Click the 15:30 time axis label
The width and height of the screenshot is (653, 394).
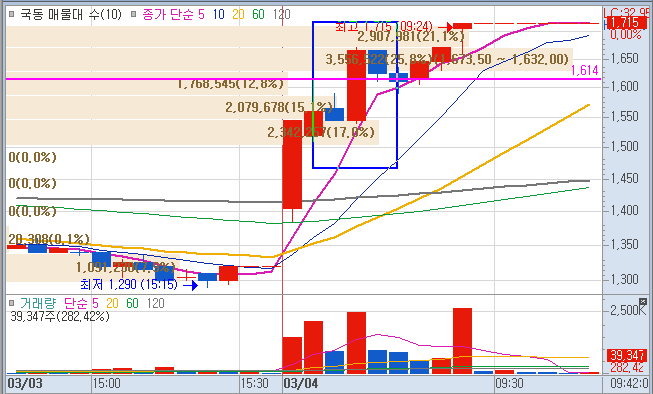pyautogui.click(x=254, y=383)
